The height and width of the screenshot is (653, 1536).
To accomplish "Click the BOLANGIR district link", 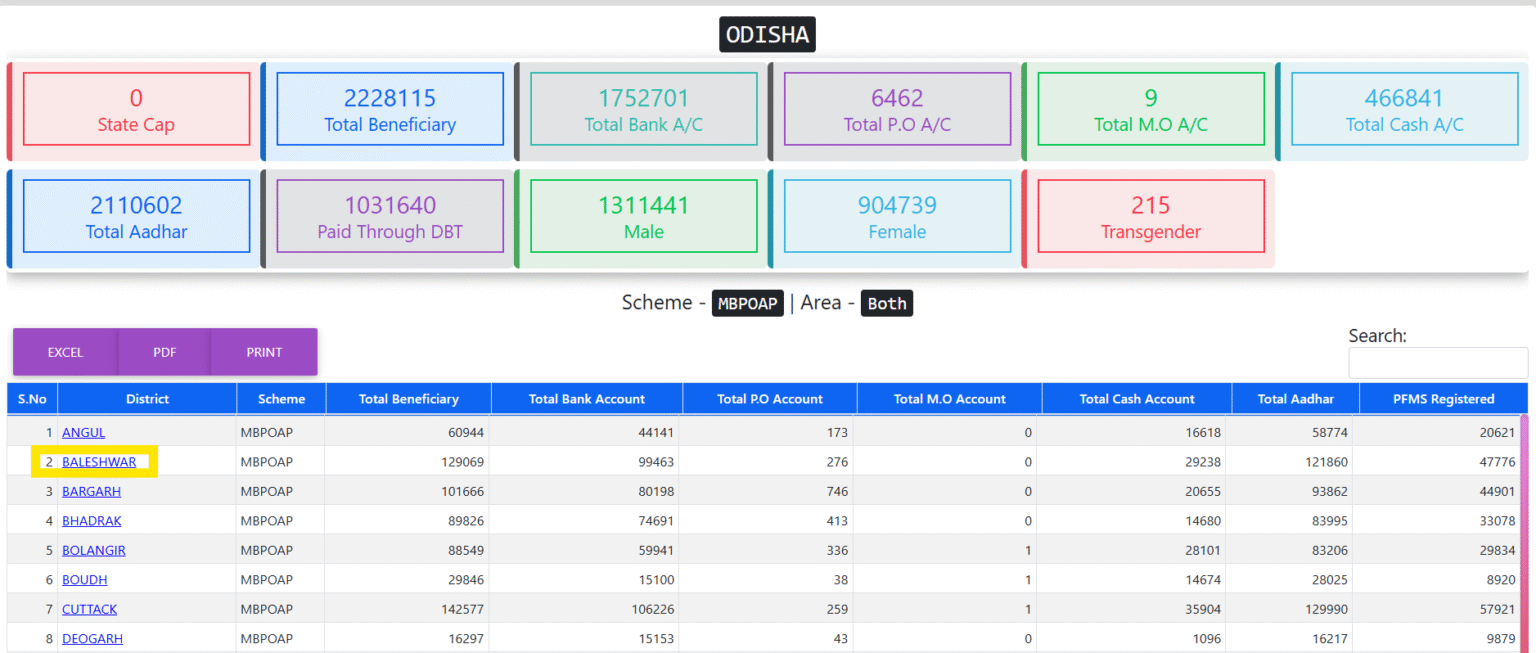I will [93, 550].
